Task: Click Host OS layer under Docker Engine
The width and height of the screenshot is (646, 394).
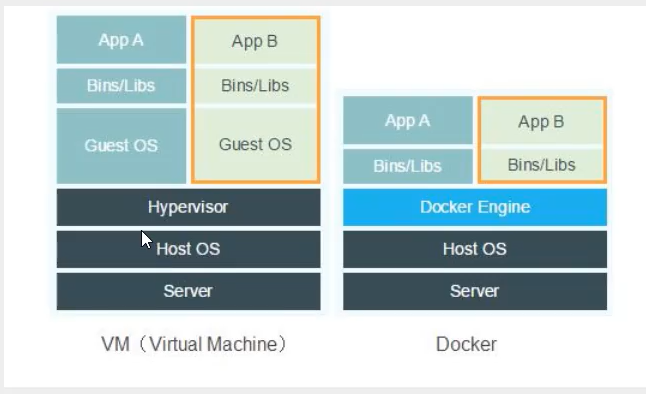Action: coord(475,249)
